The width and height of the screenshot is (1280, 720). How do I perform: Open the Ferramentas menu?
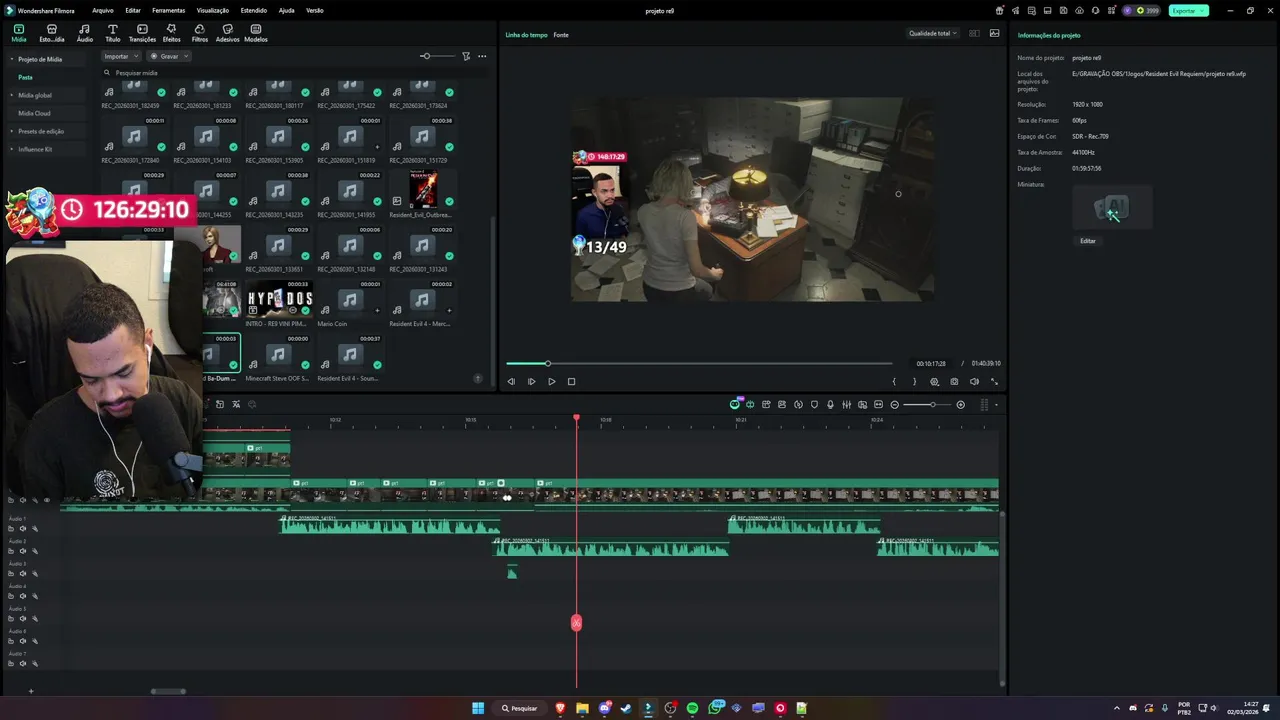point(168,10)
